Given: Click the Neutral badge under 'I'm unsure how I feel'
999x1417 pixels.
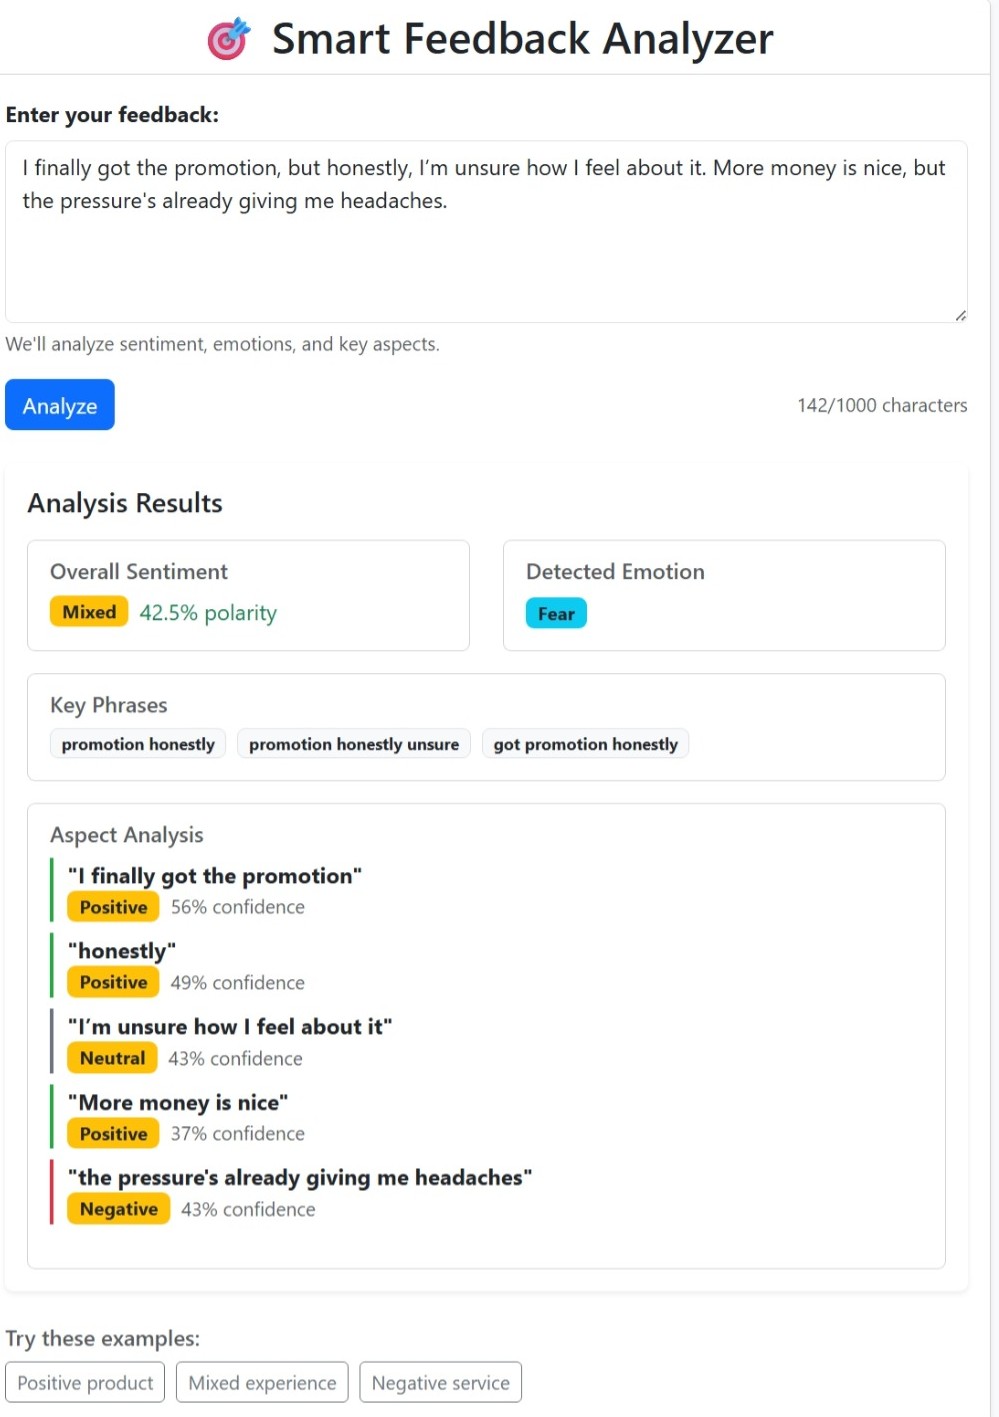Looking at the screenshot, I should click(111, 1057).
